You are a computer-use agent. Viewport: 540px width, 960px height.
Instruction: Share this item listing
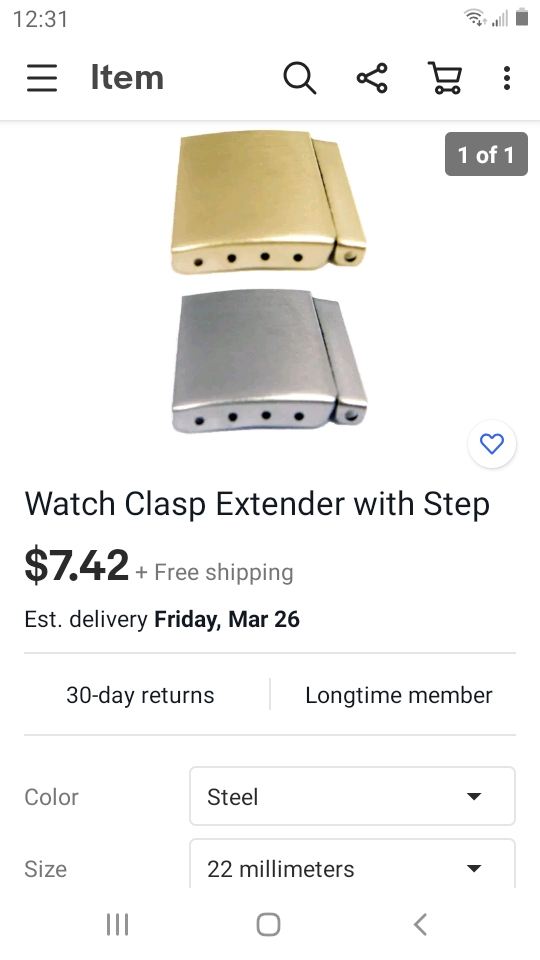[x=372, y=78]
